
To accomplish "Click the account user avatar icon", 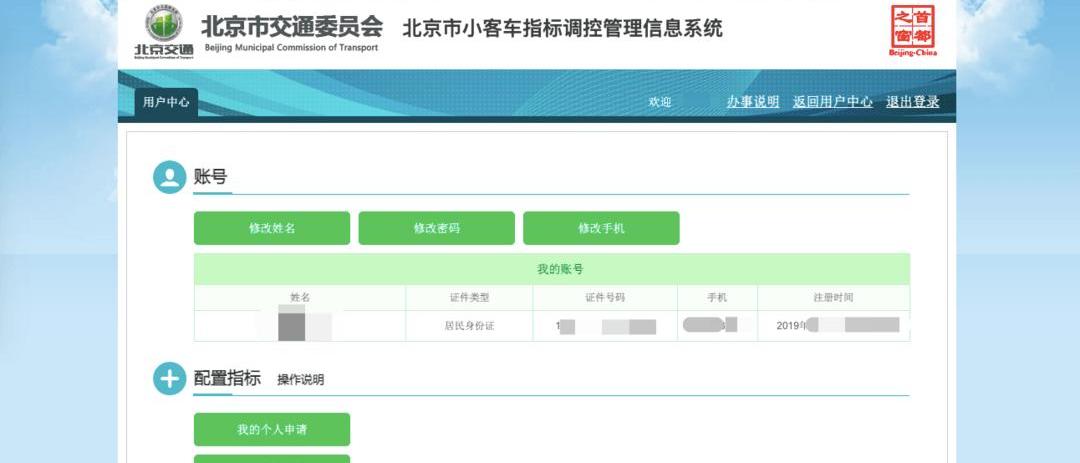I will [169, 177].
